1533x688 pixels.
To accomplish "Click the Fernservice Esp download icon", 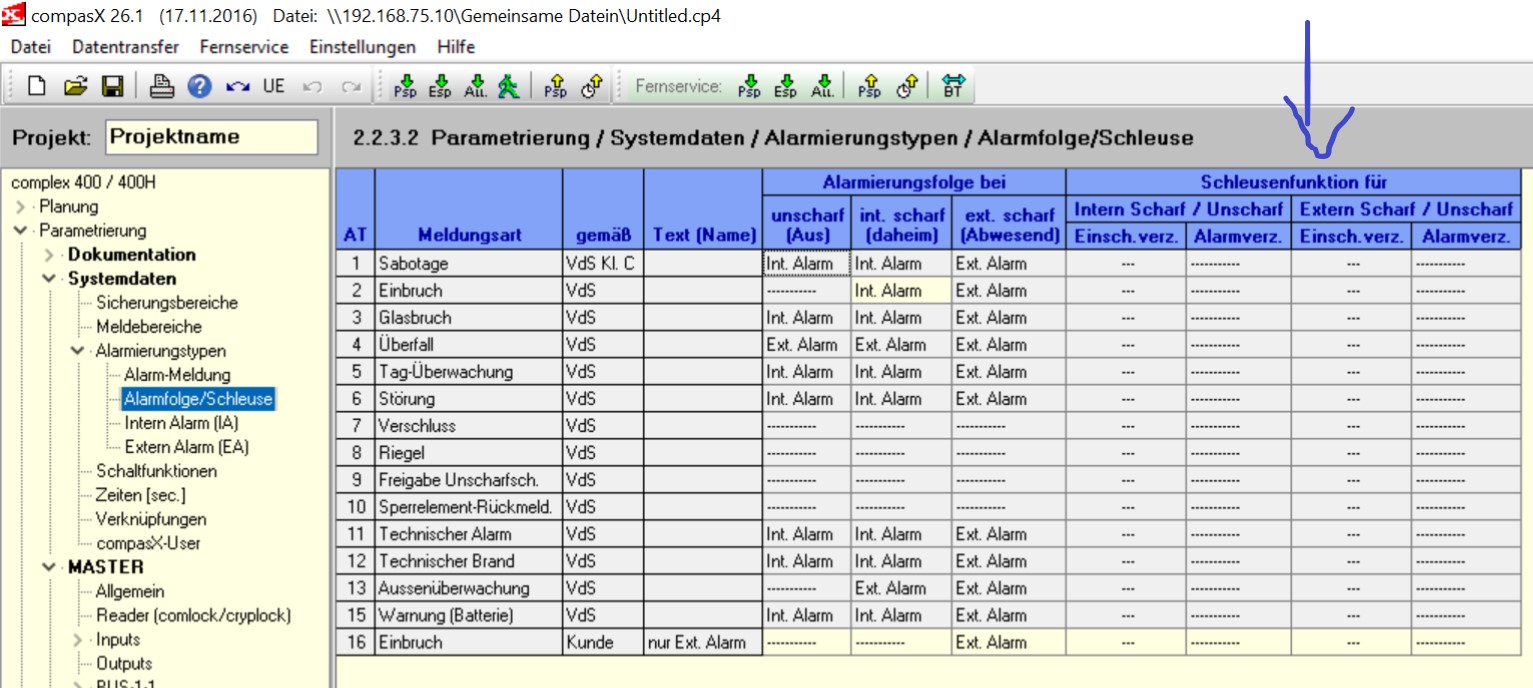I will [785, 87].
